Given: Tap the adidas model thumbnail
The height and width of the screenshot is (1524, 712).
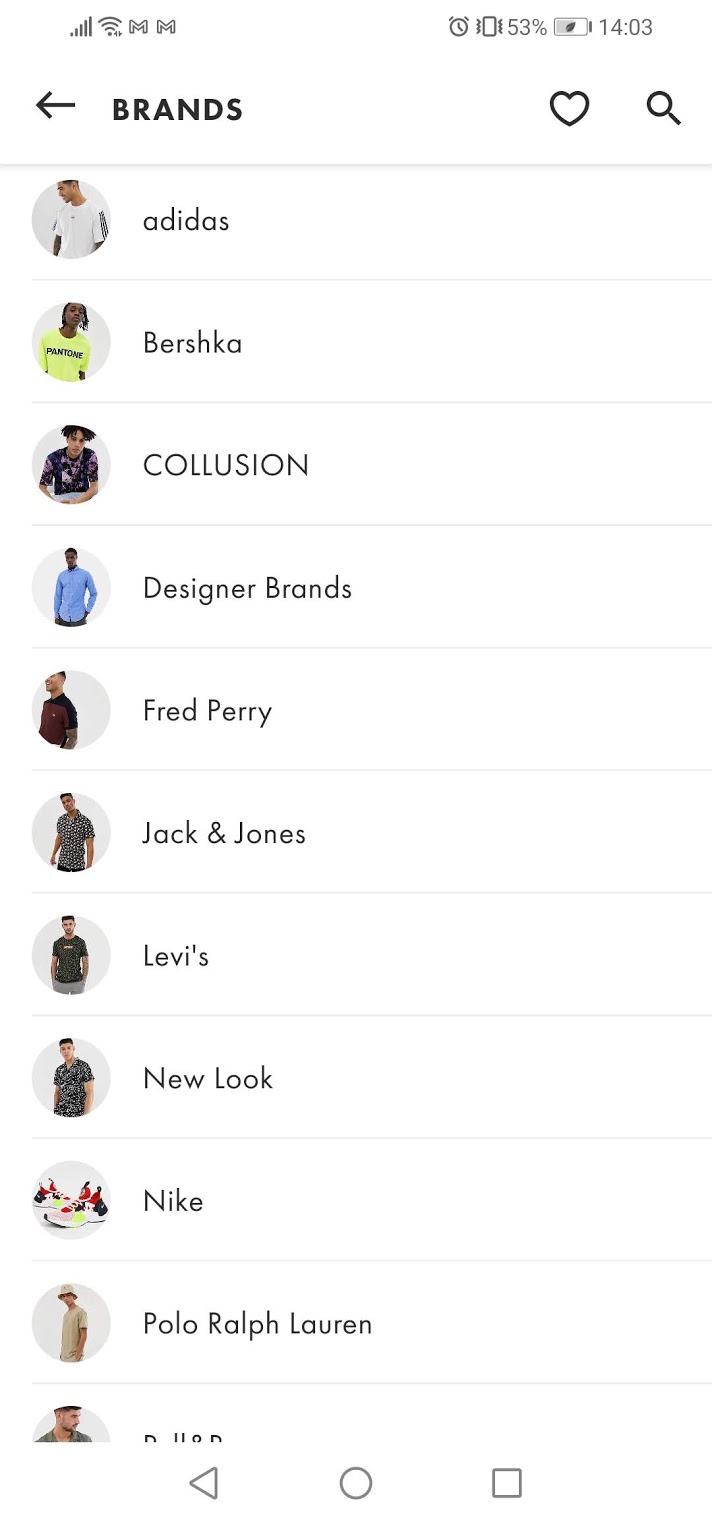Looking at the screenshot, I should tap(71, 219).
